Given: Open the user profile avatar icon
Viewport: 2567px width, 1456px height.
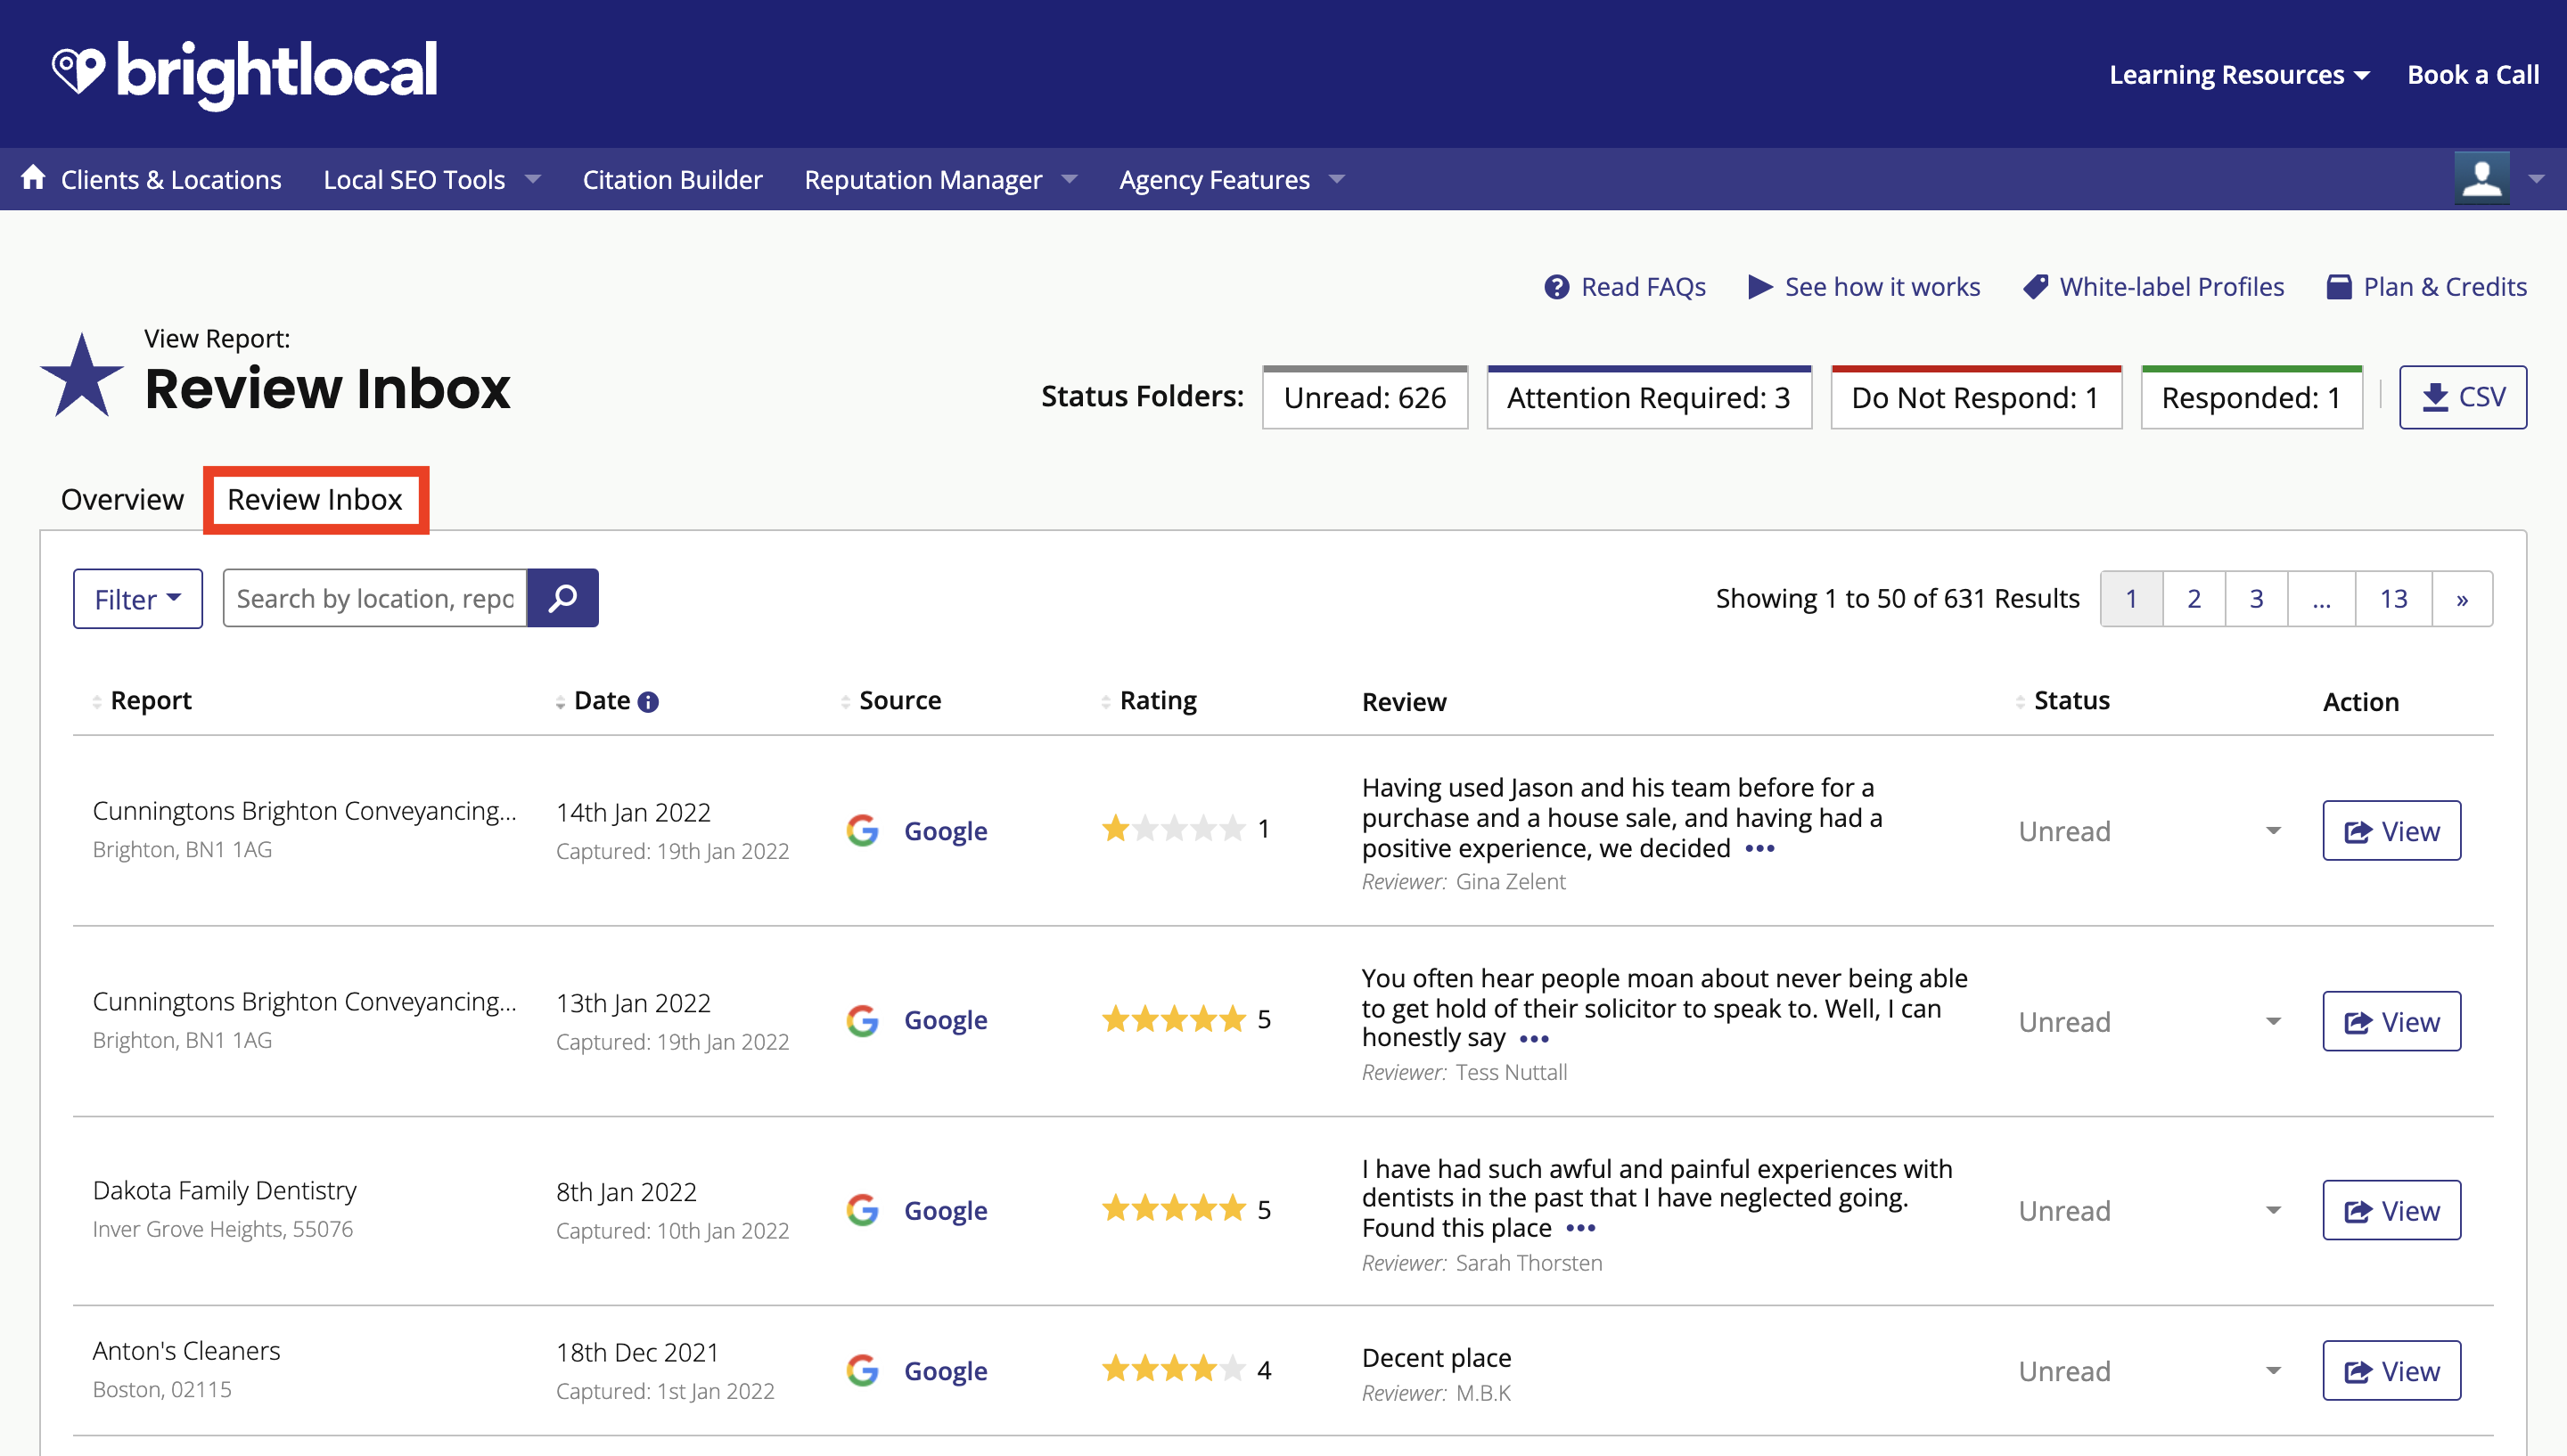Looking at the screenshot, I should pyautogui.click(x=2481, y=178).
